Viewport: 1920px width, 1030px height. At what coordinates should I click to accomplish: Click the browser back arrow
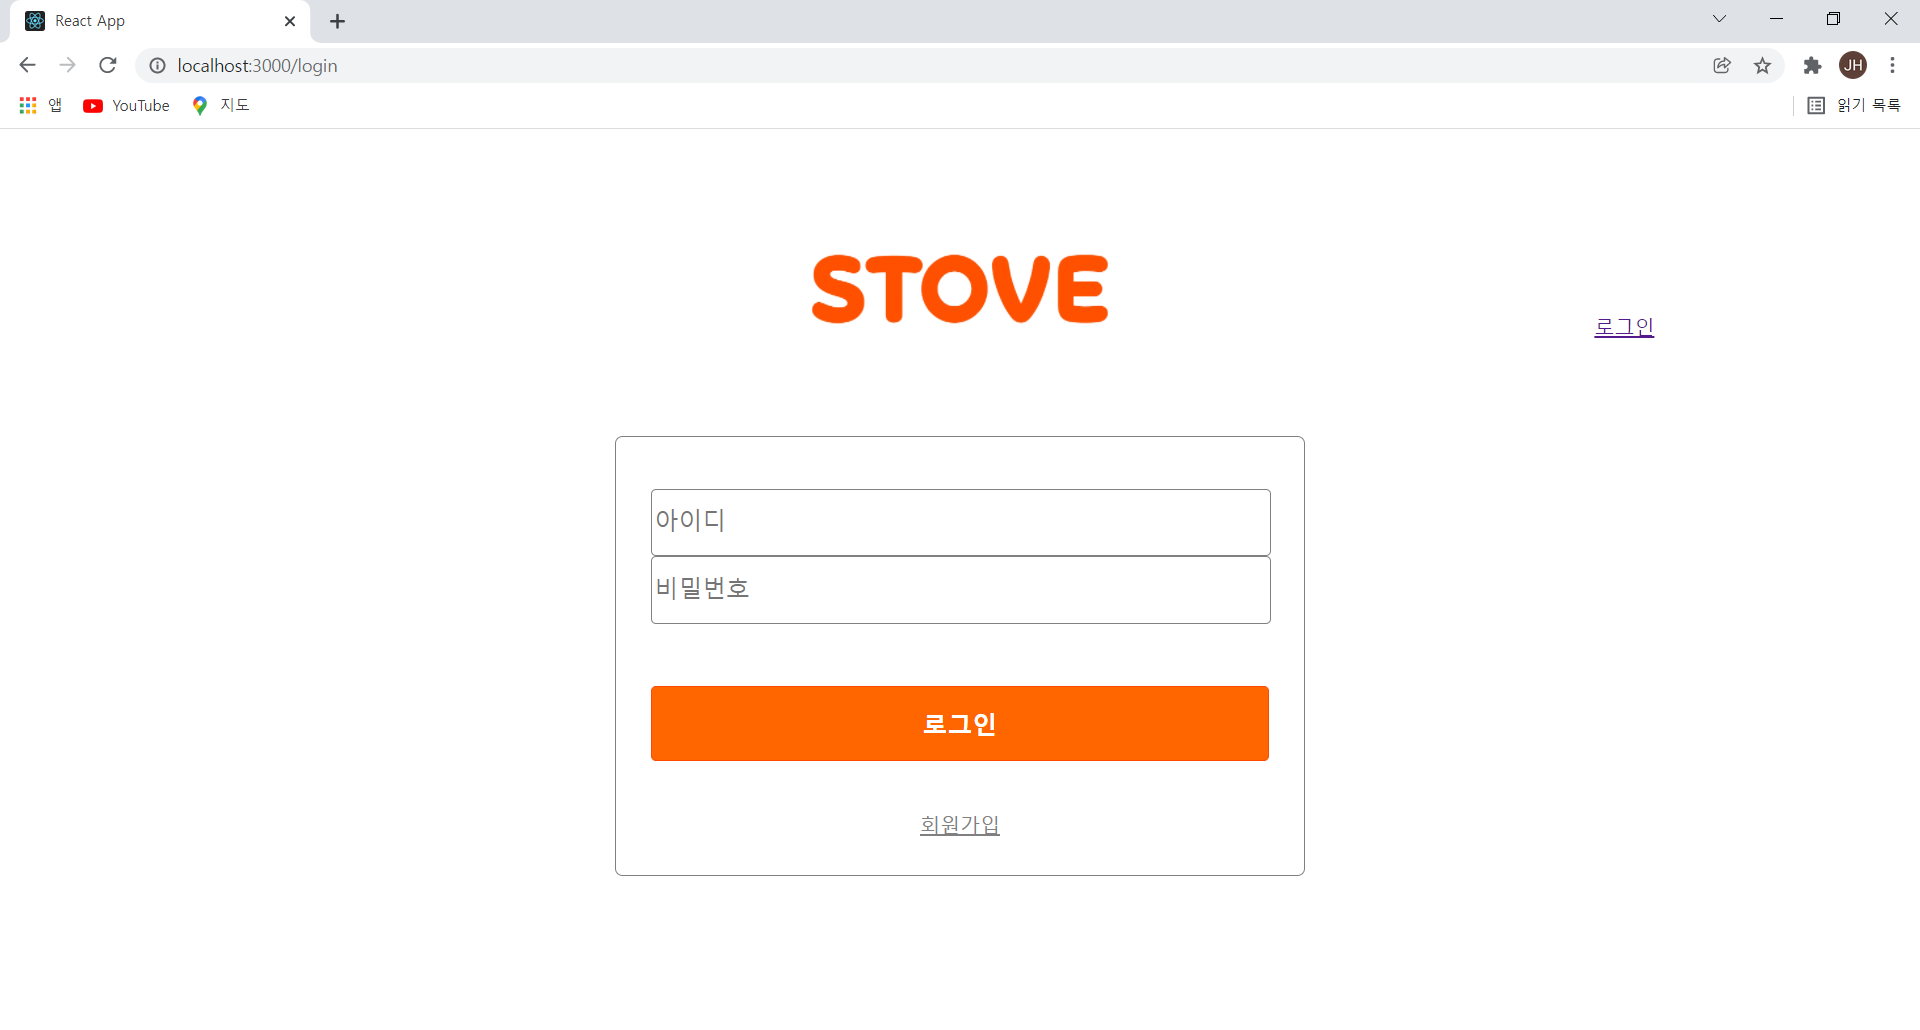[26, 65]
